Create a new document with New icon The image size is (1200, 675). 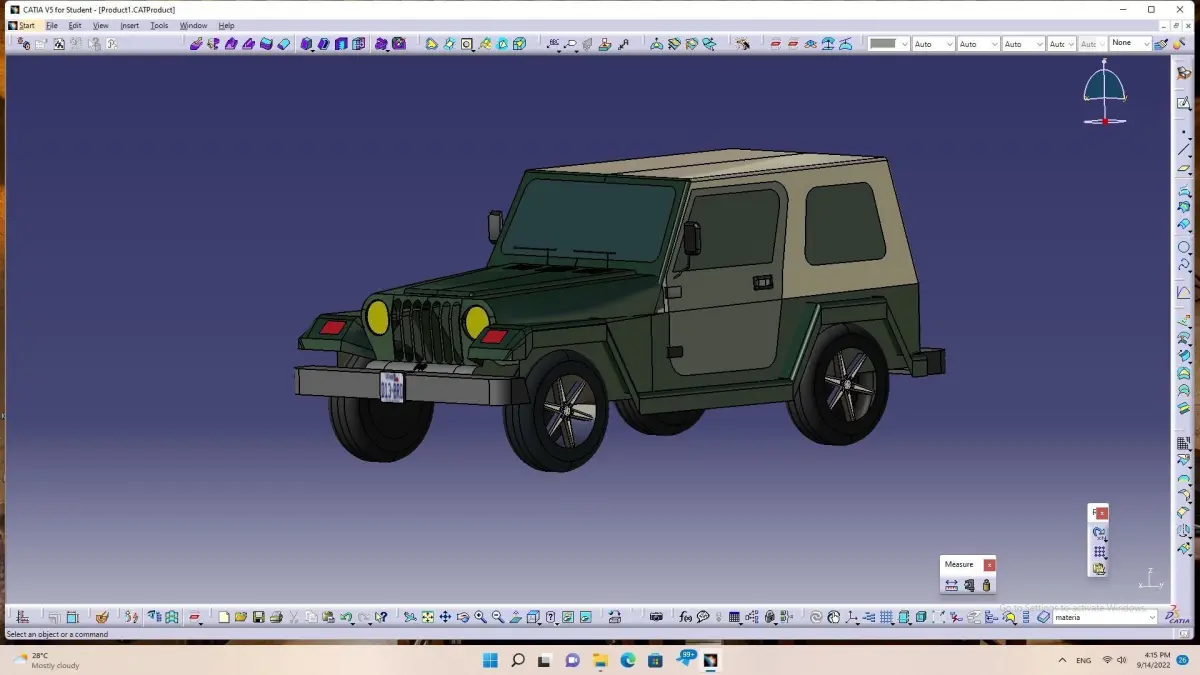(x=224, y=617)
